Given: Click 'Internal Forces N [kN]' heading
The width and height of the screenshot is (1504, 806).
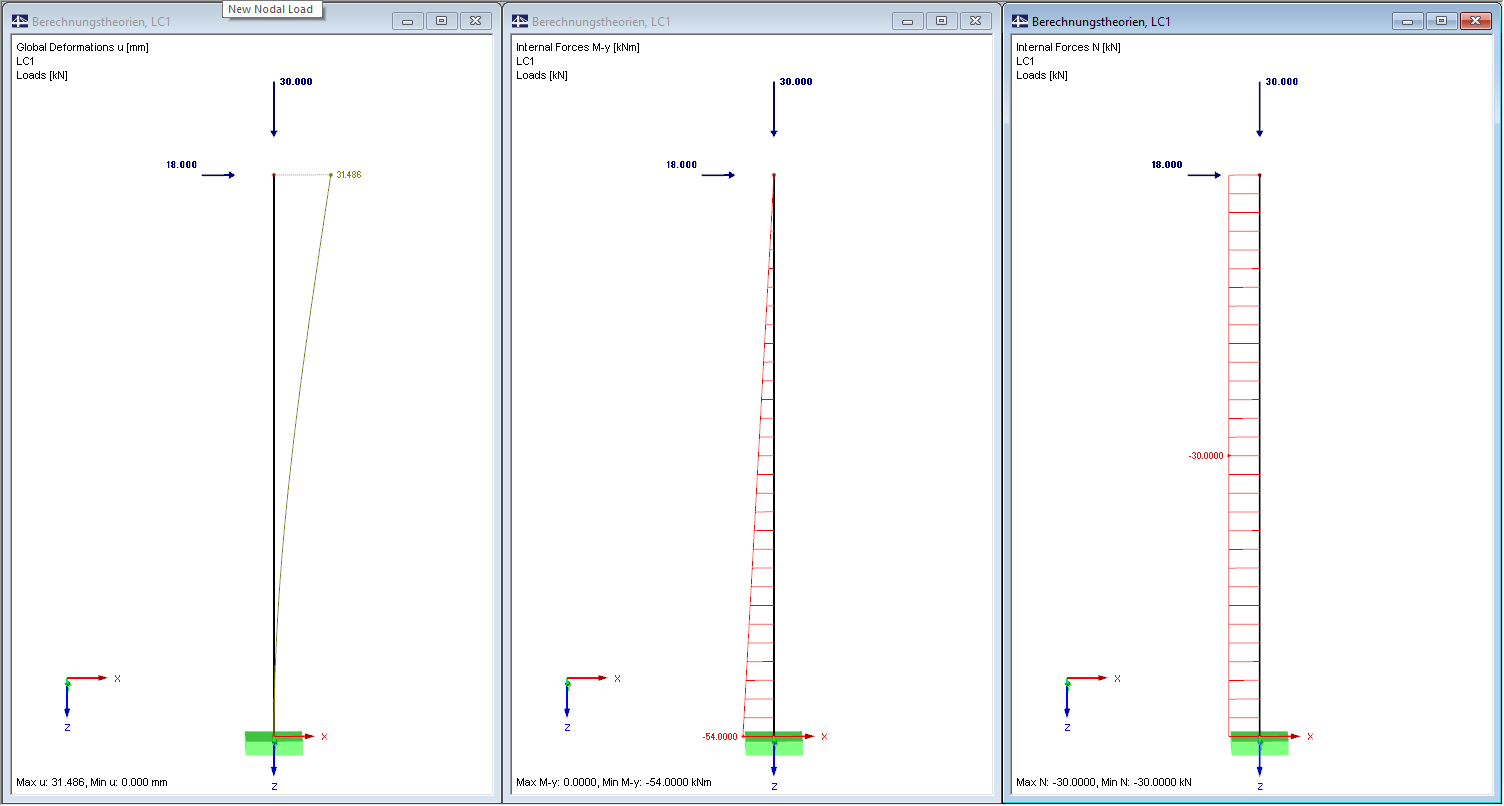Looking at the screenshot, I should 1068,47.
